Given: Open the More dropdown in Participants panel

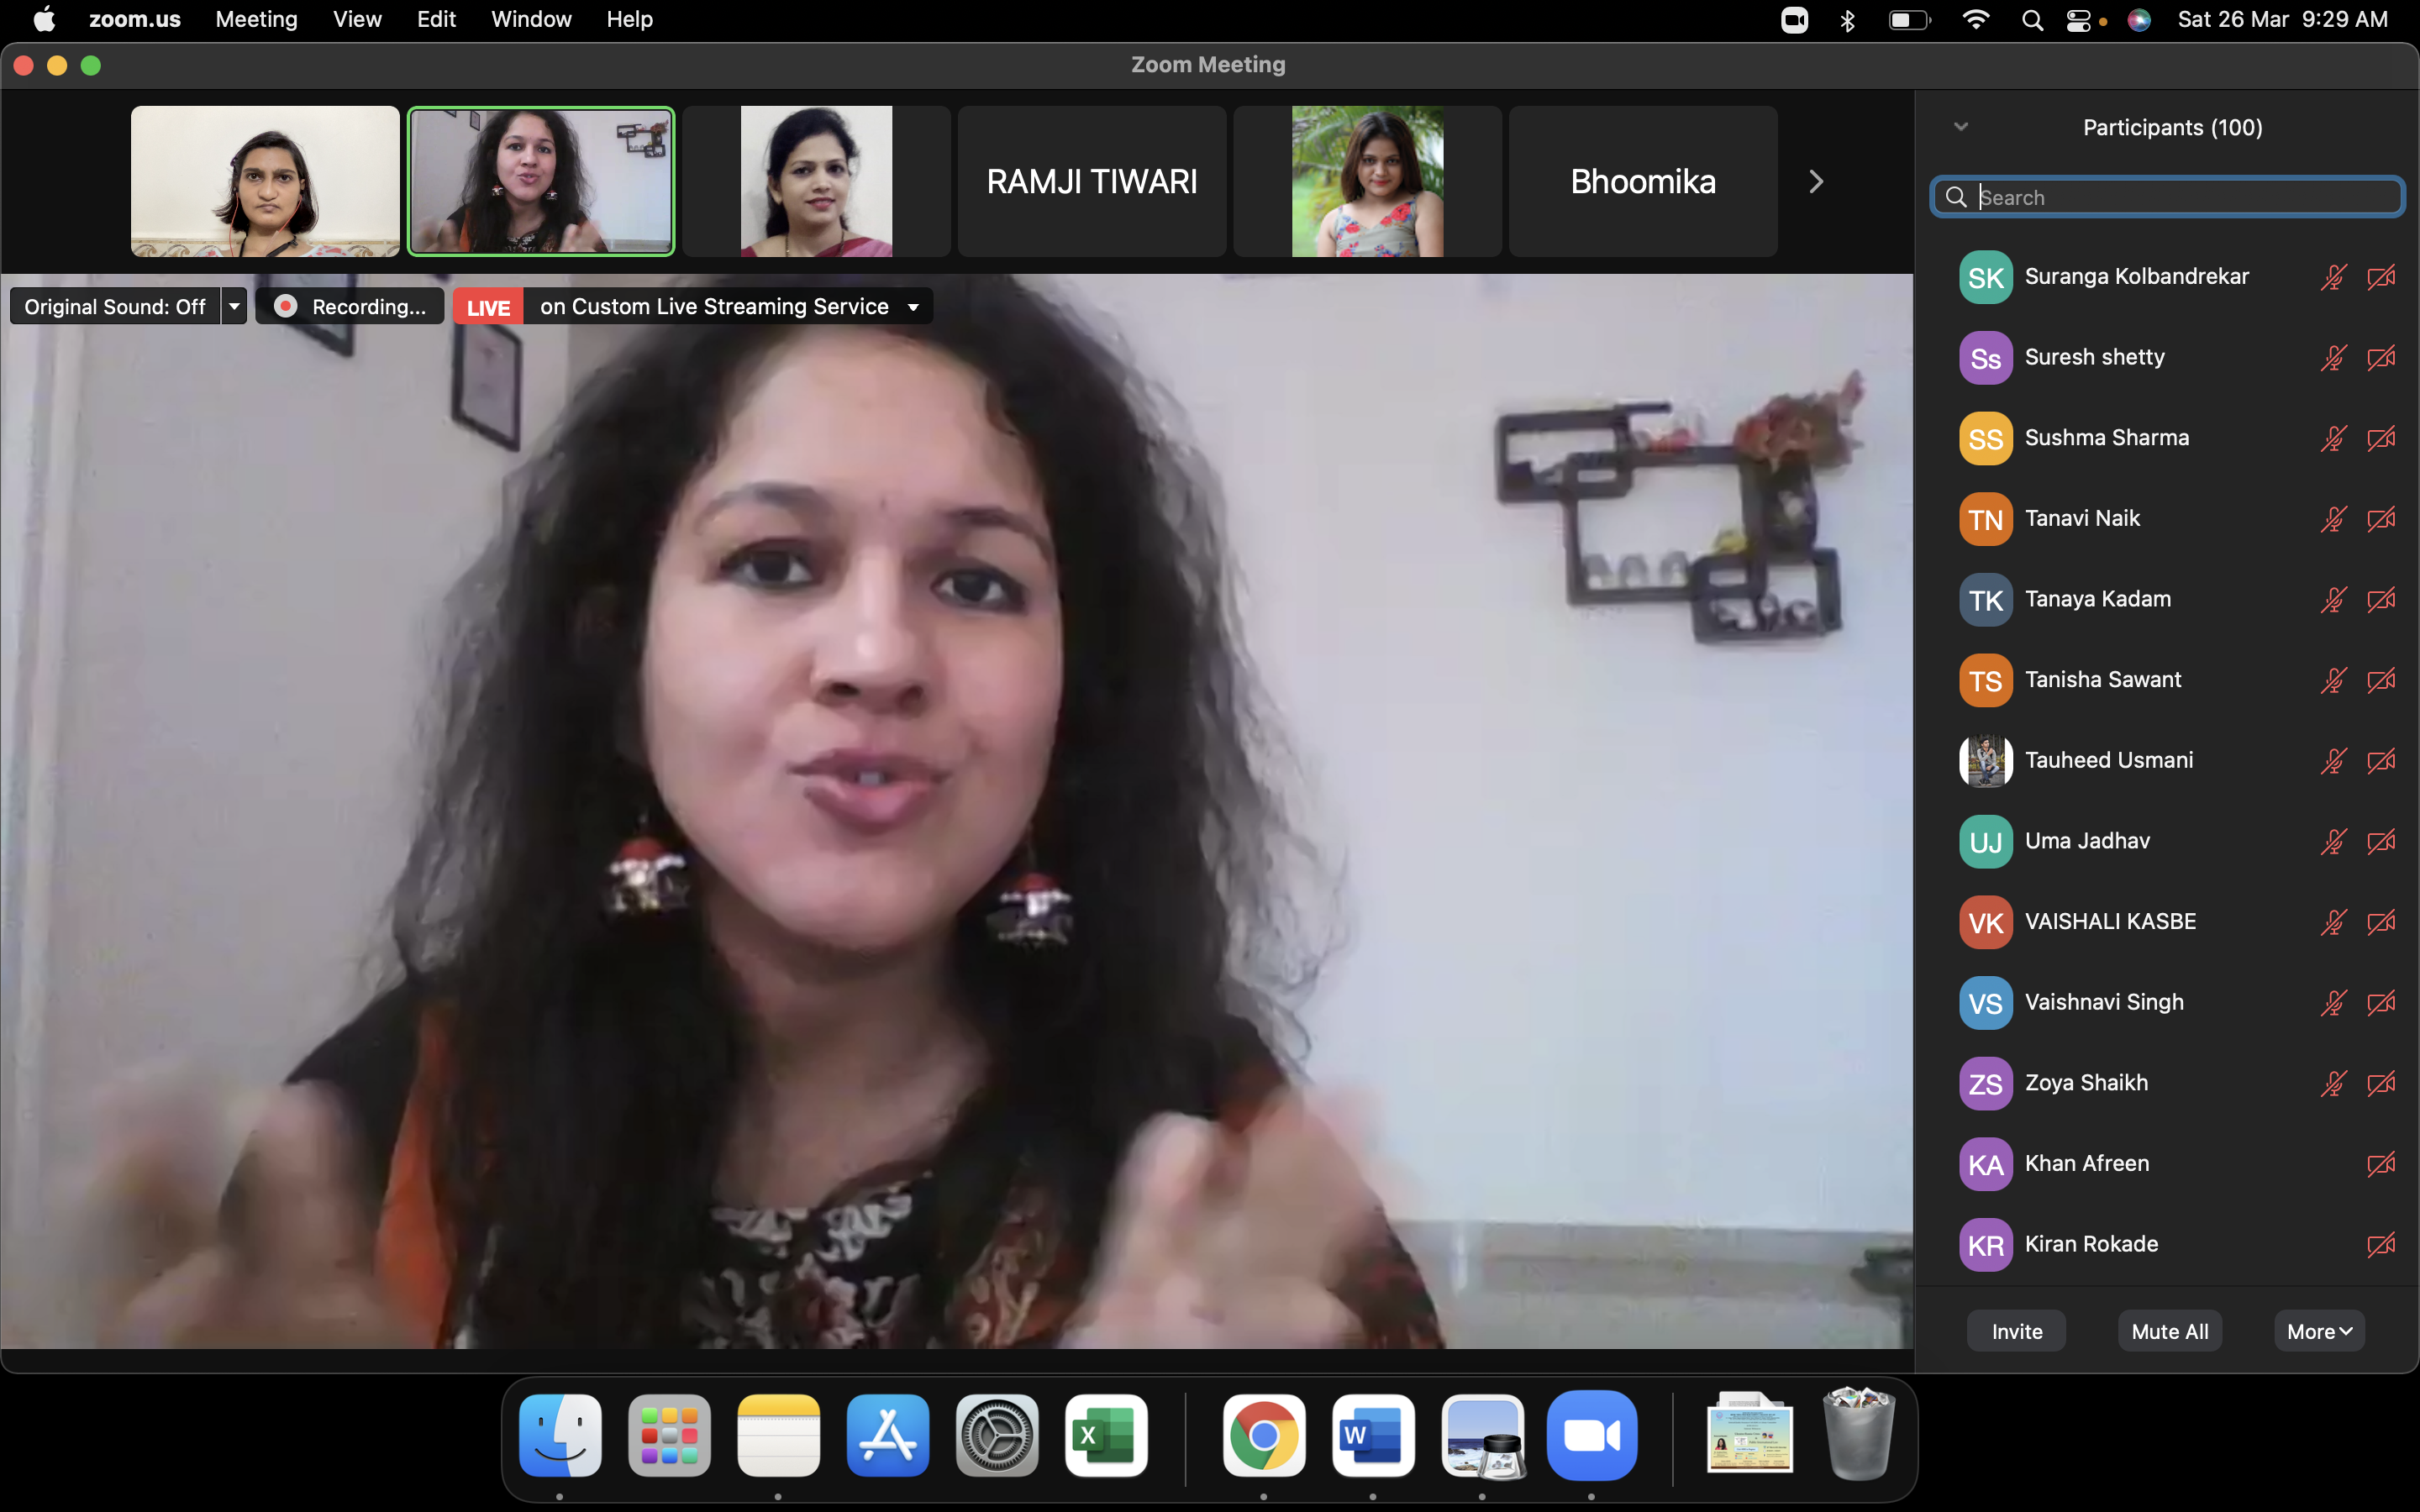Looking at the screenshot, I should pyautogui.click(x=2319, y=1331).
